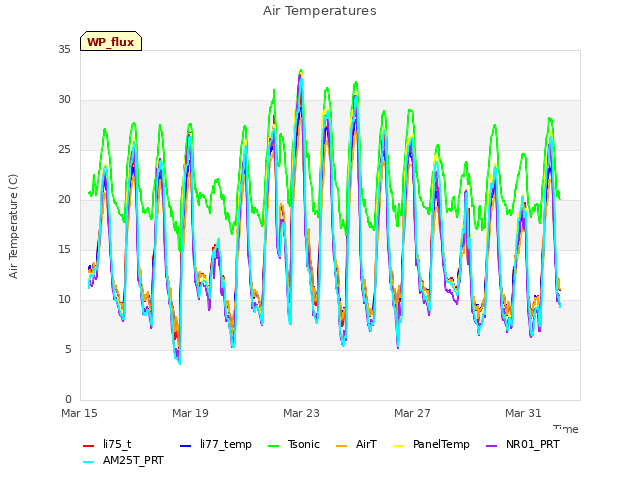Viewport: 640px width, 480px height.
Task: Click the Mar 31 x-axis tick label
Action: (523, 413)
